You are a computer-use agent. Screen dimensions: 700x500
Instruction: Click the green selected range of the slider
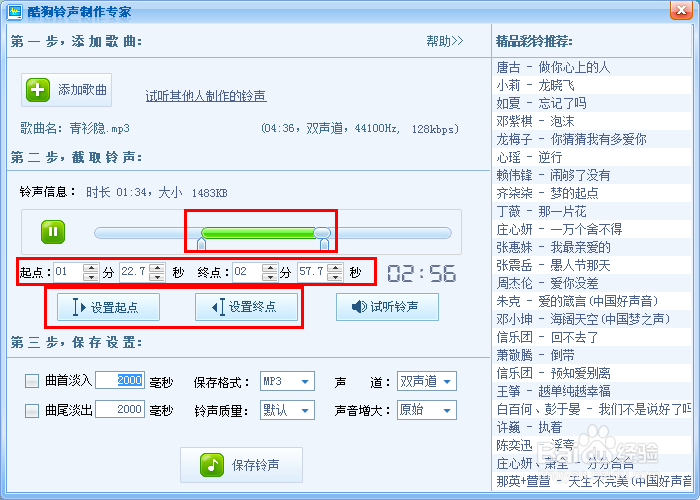(x=258, y=232)
